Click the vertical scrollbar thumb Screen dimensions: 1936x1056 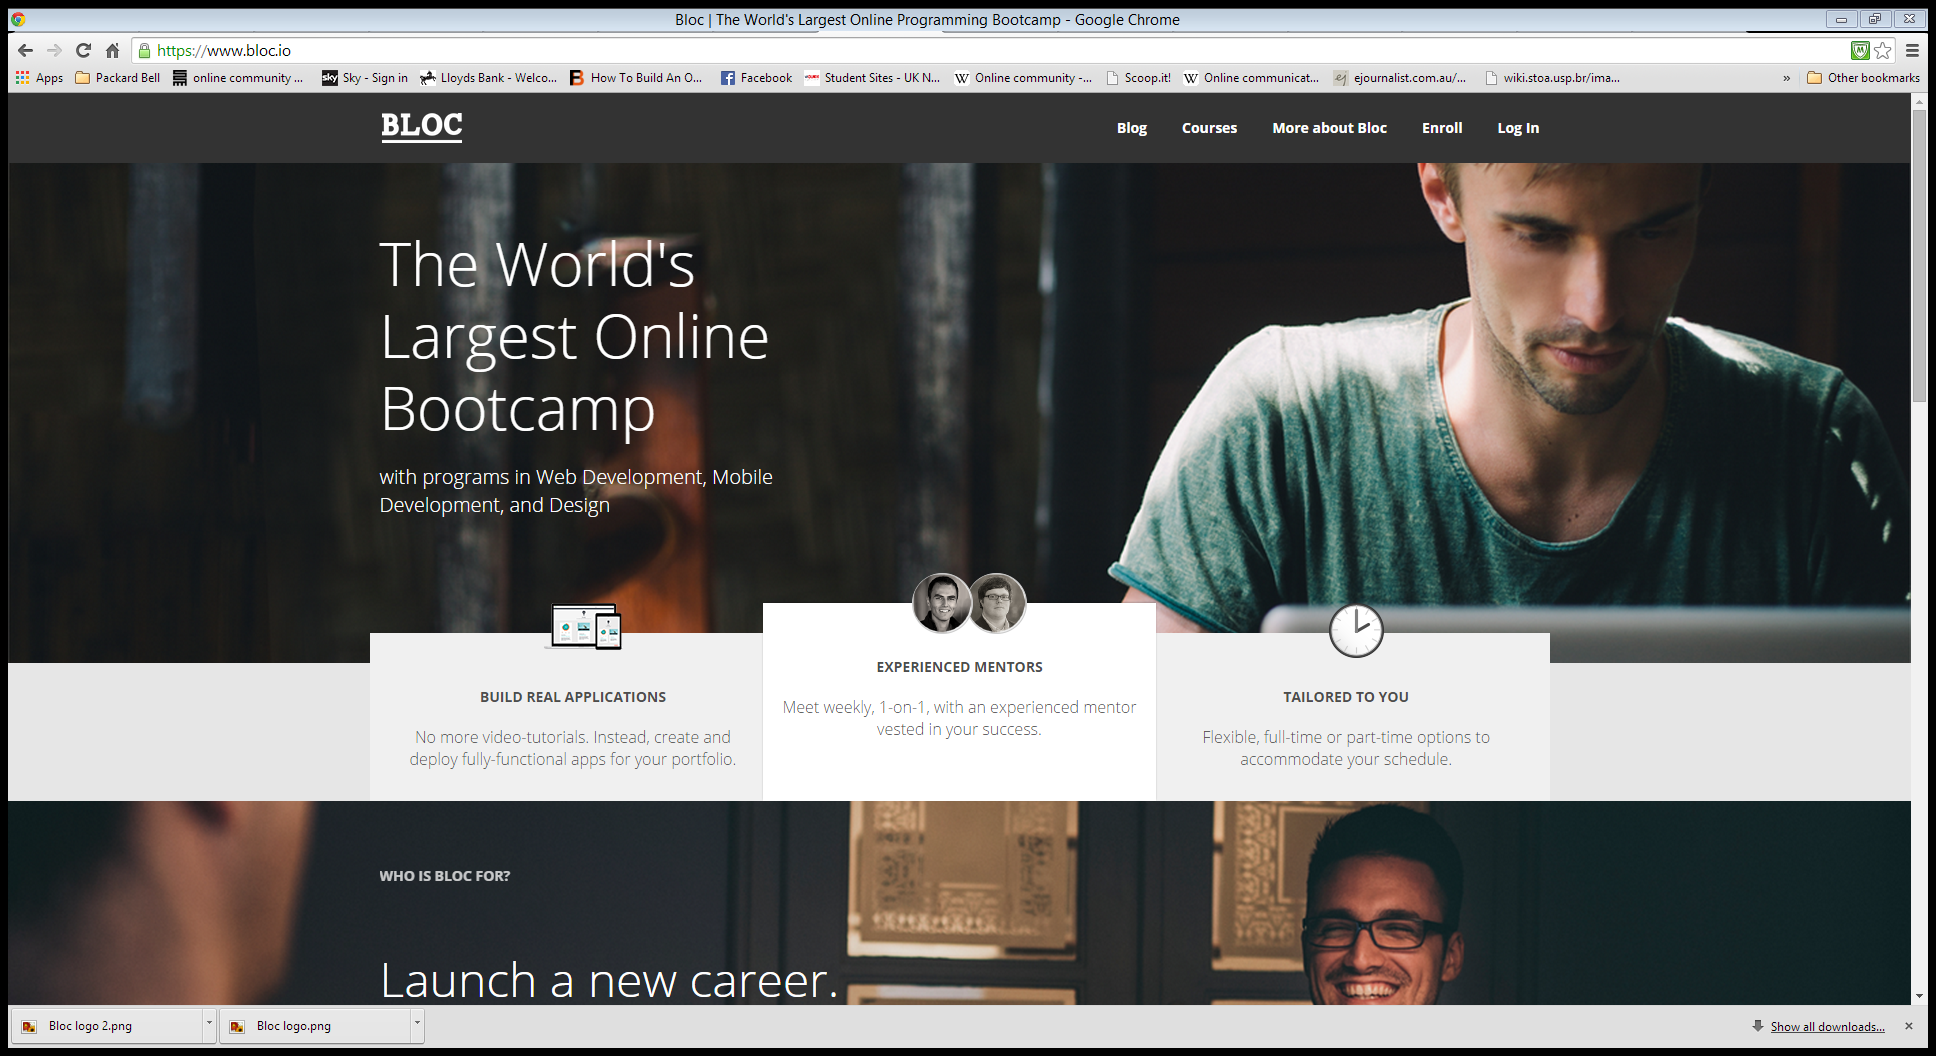1919,255
